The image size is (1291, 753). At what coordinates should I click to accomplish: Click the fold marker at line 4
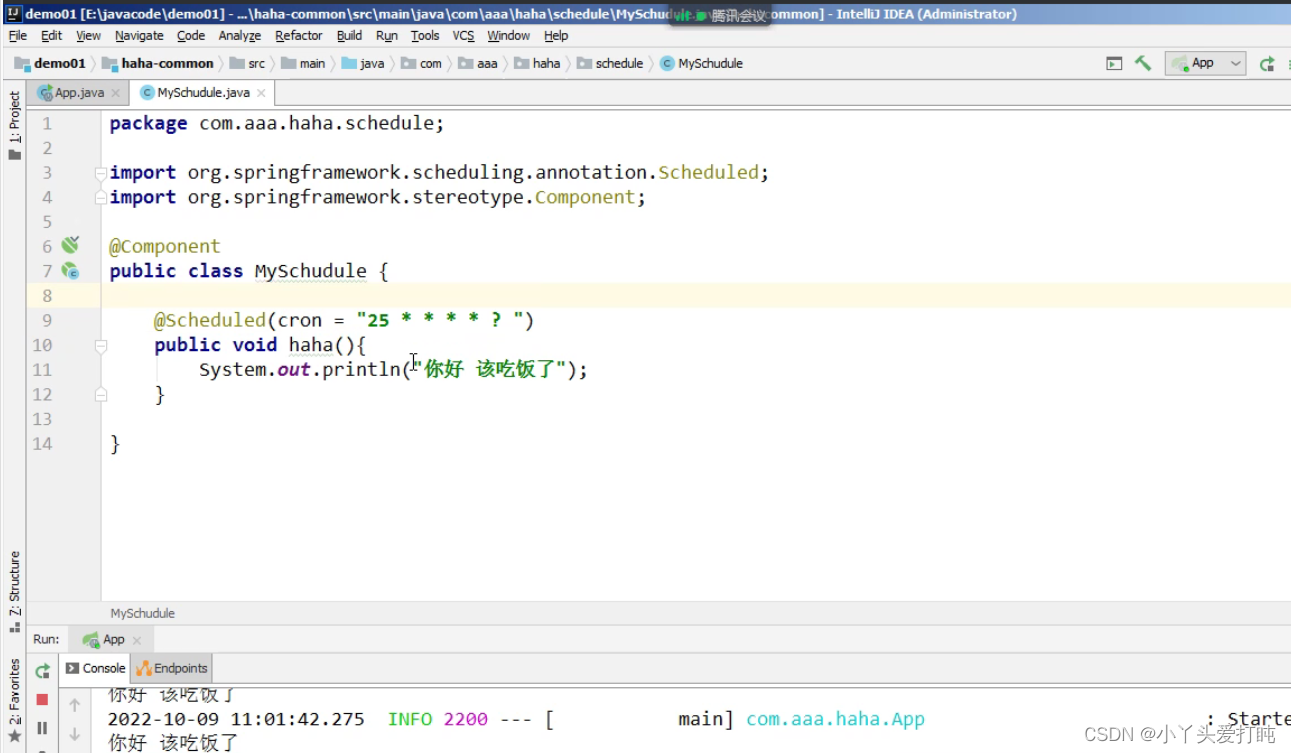pos(100,198)
